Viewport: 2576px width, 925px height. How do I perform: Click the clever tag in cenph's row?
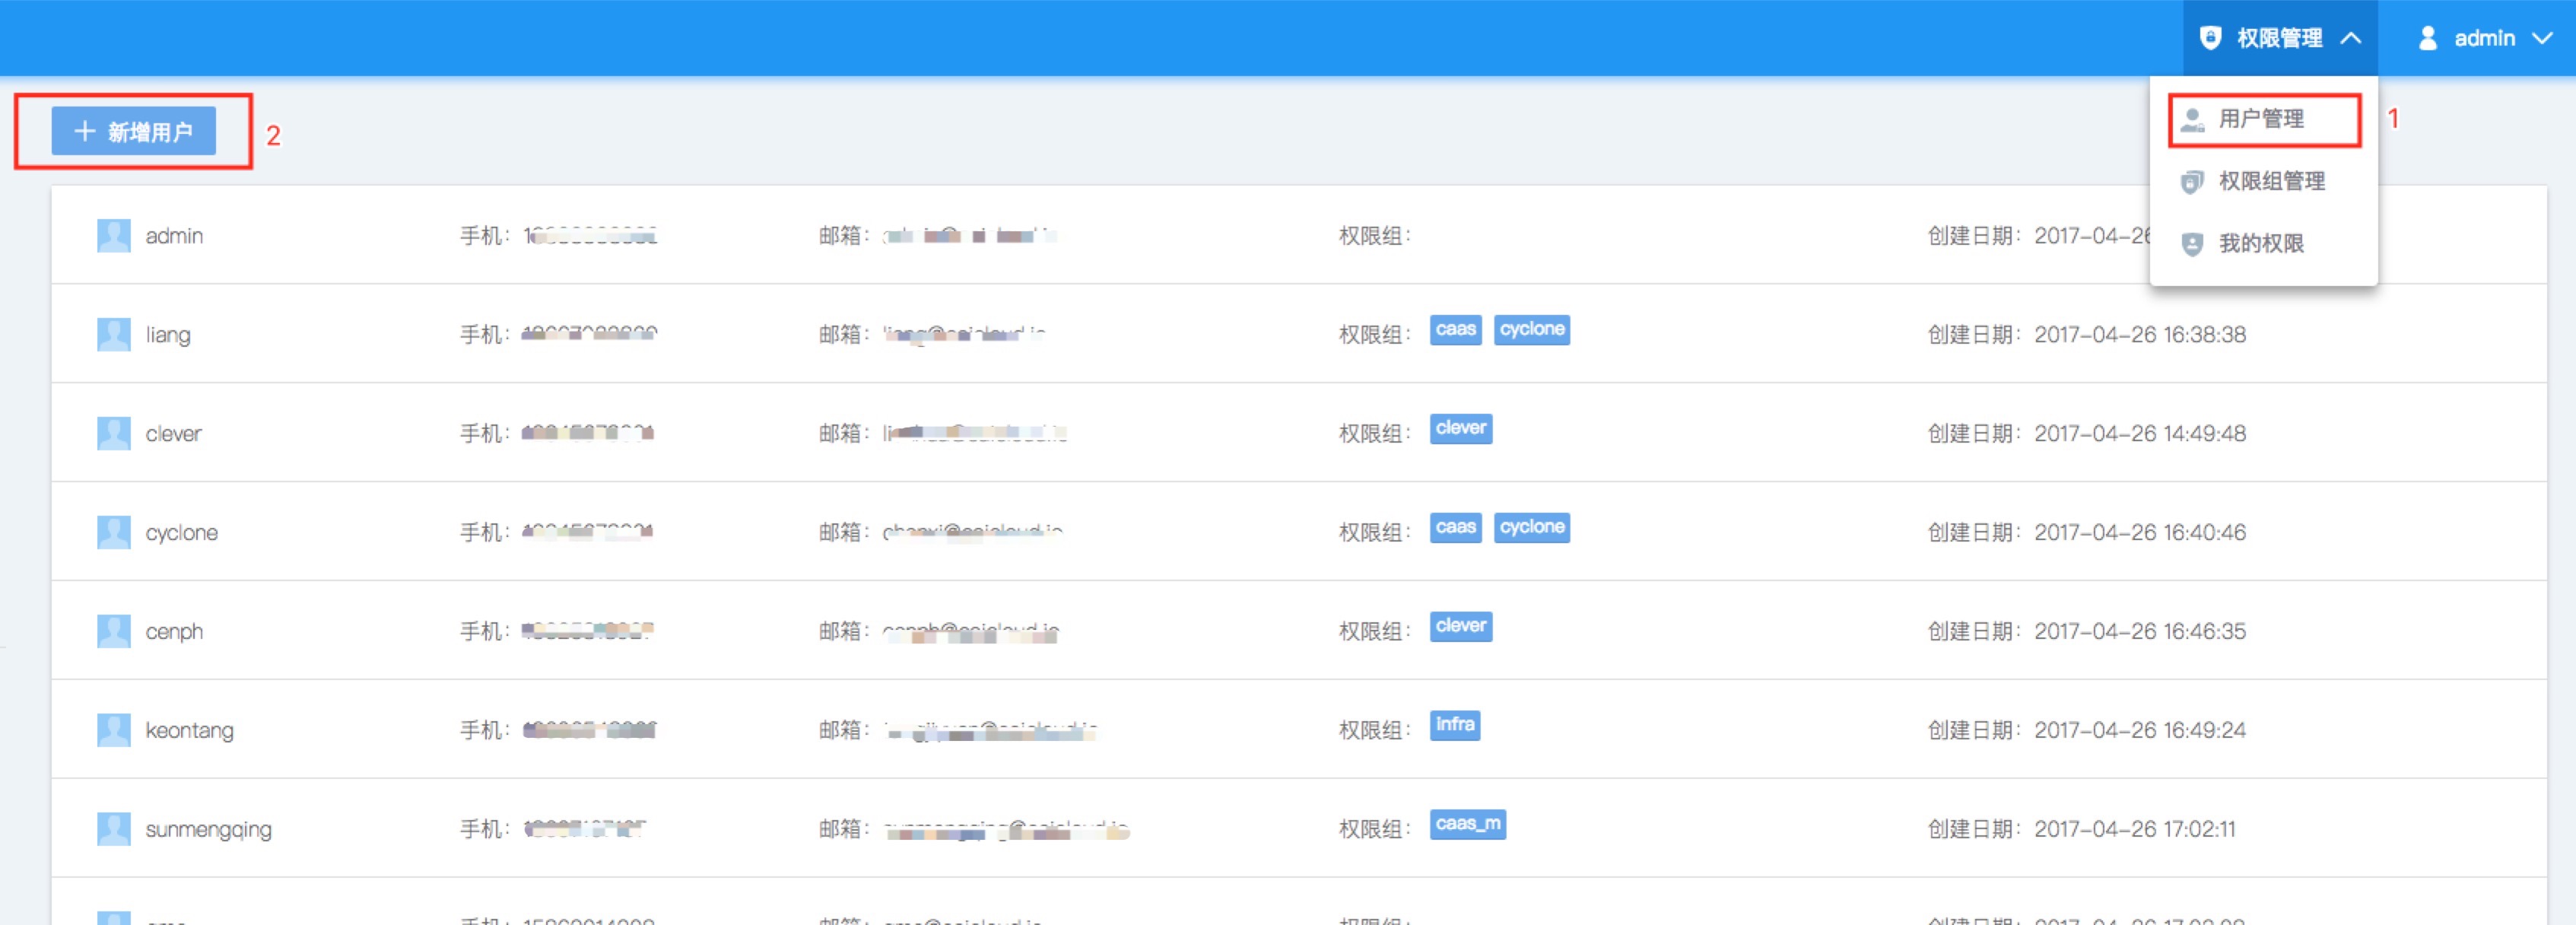click(x=1460, y=626)
